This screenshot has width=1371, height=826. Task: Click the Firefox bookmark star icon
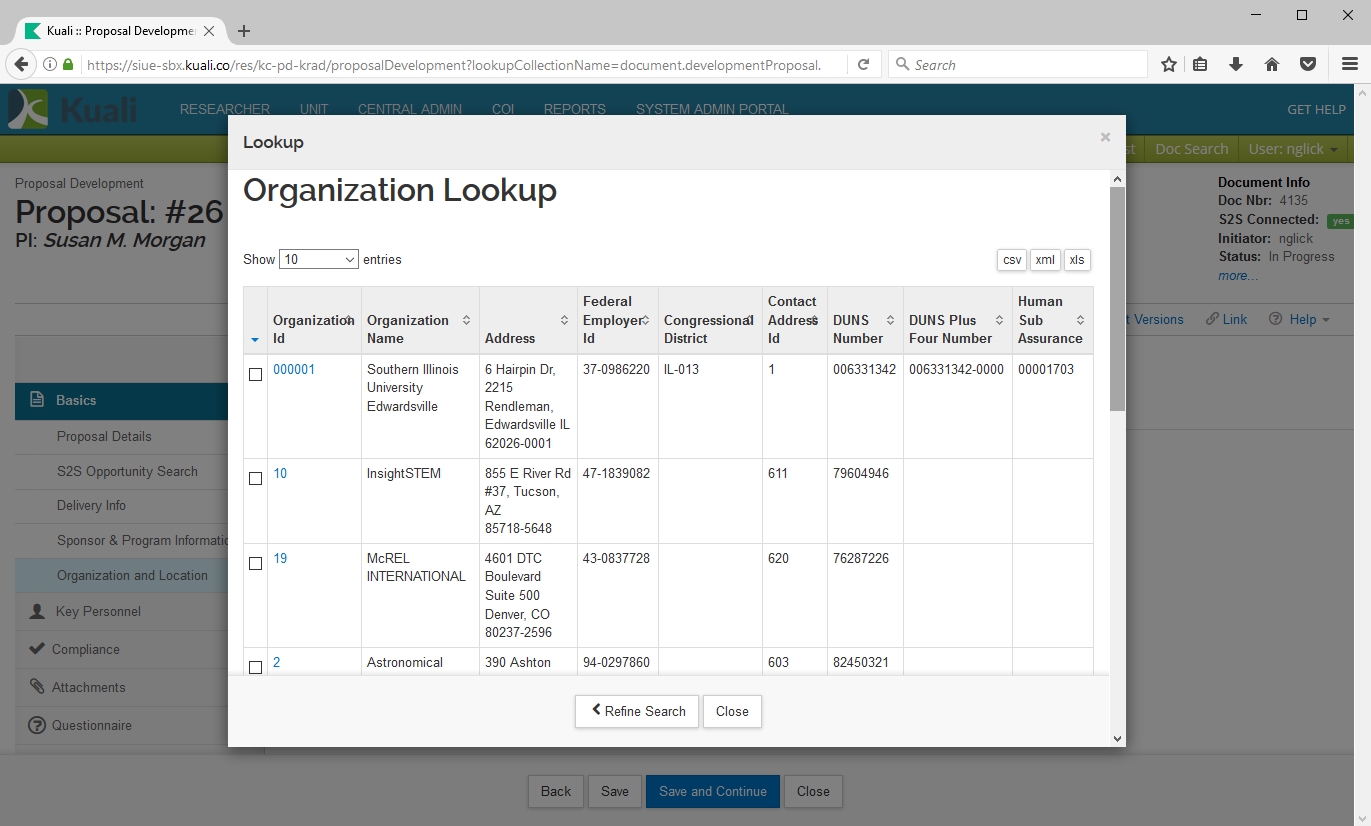[x=1168, y=65]
